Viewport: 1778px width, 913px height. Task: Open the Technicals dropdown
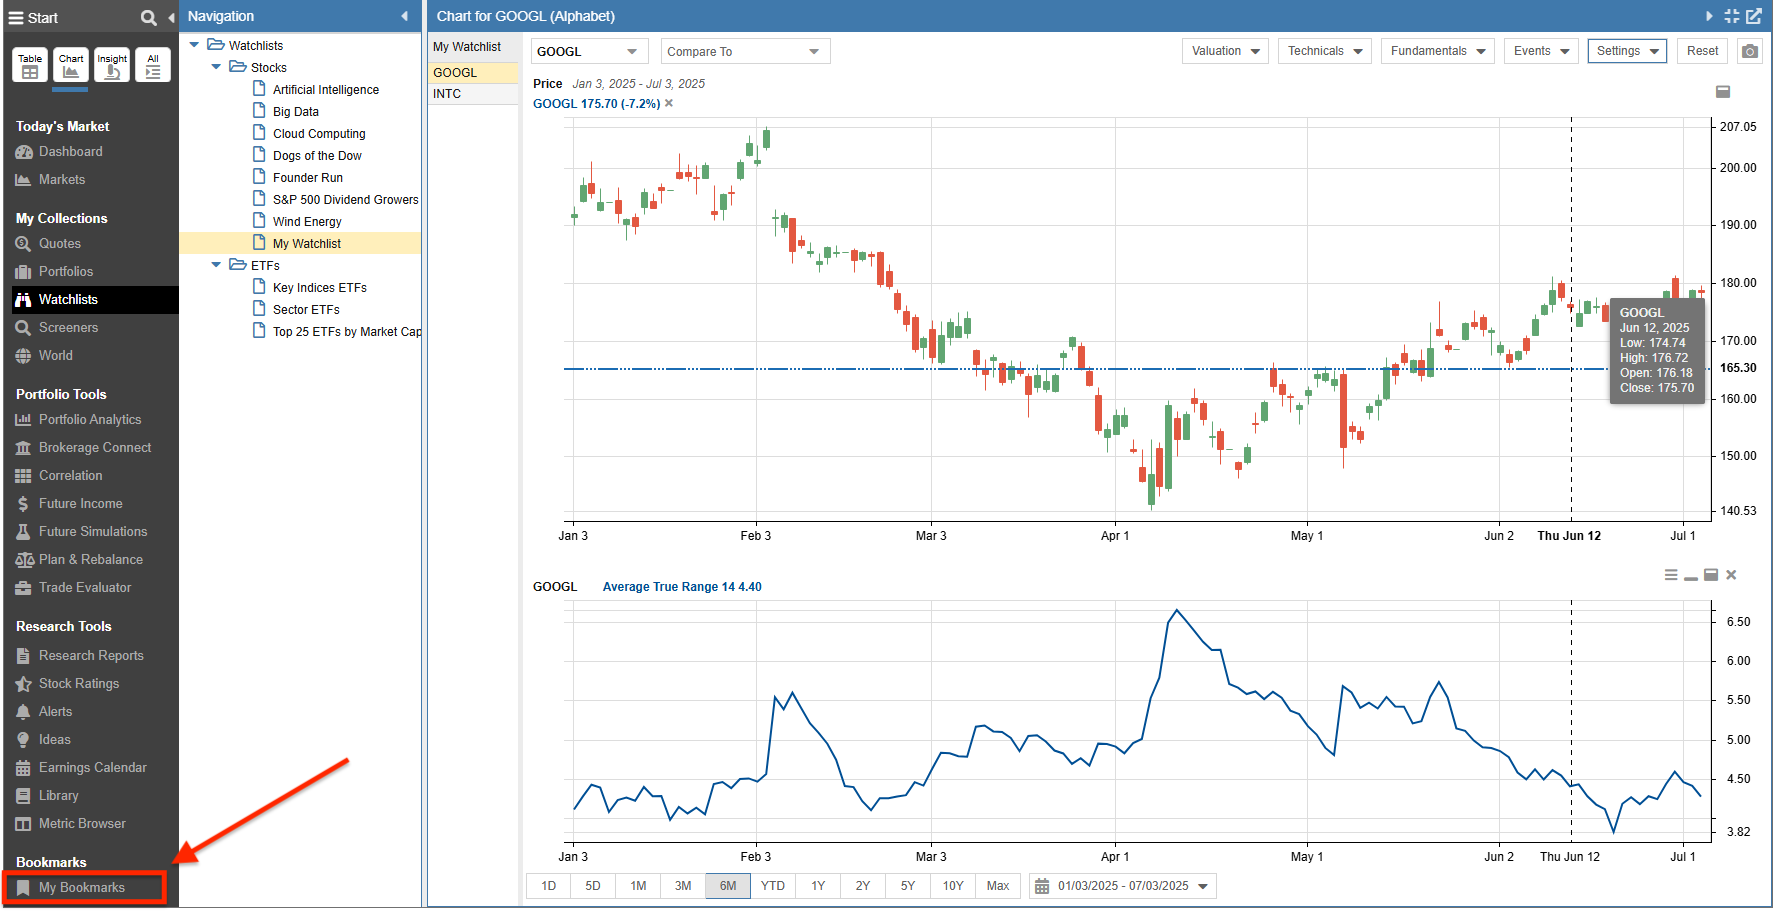click(1324, 51)
